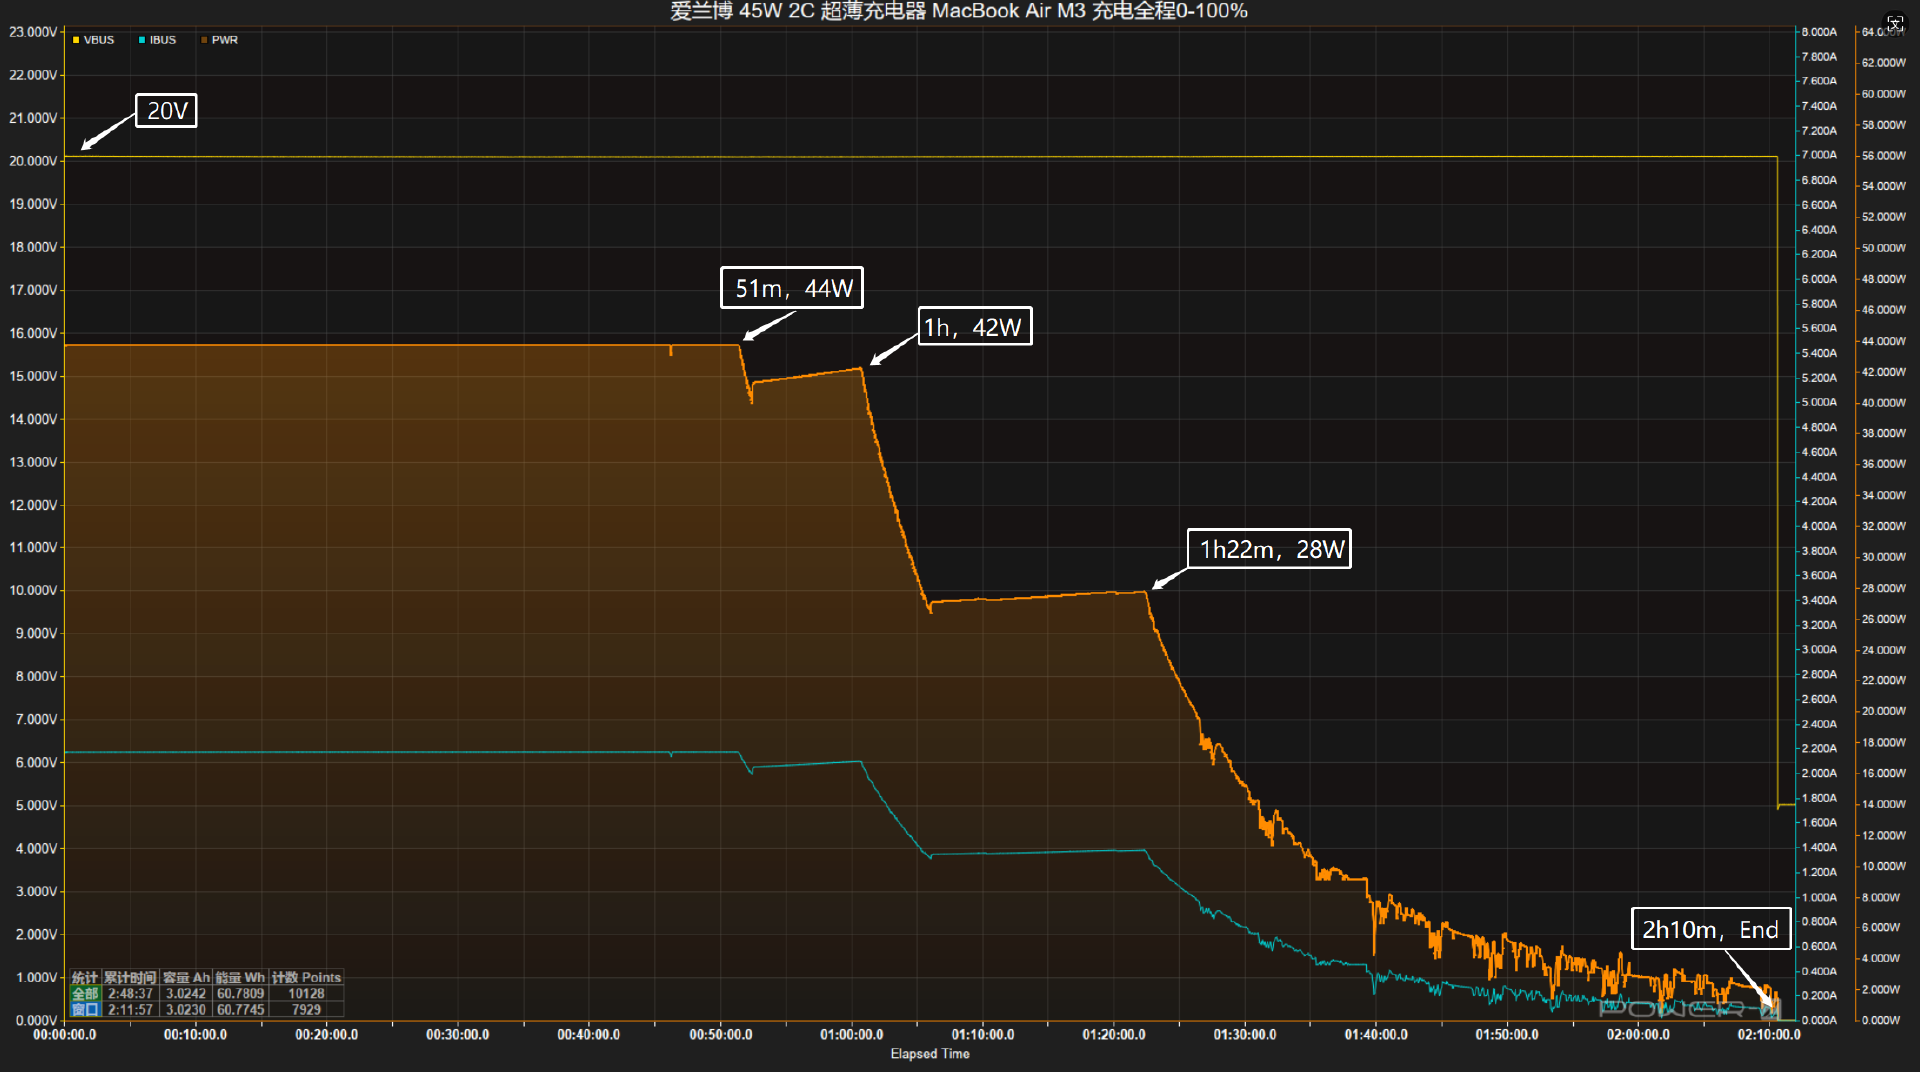Click the 3.0230 capacity cell
The image size is (1920, 1072).
click(x=186, y=1010)
